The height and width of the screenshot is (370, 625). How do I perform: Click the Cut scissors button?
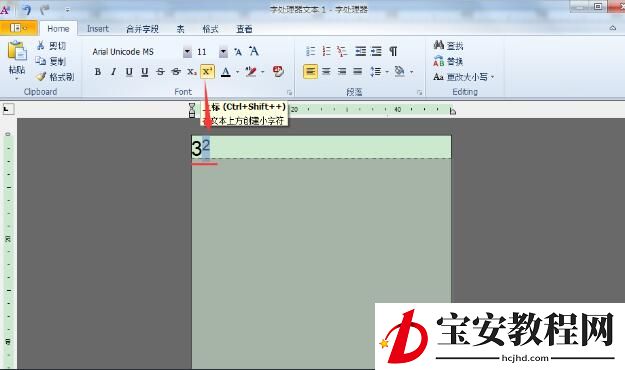51,45
